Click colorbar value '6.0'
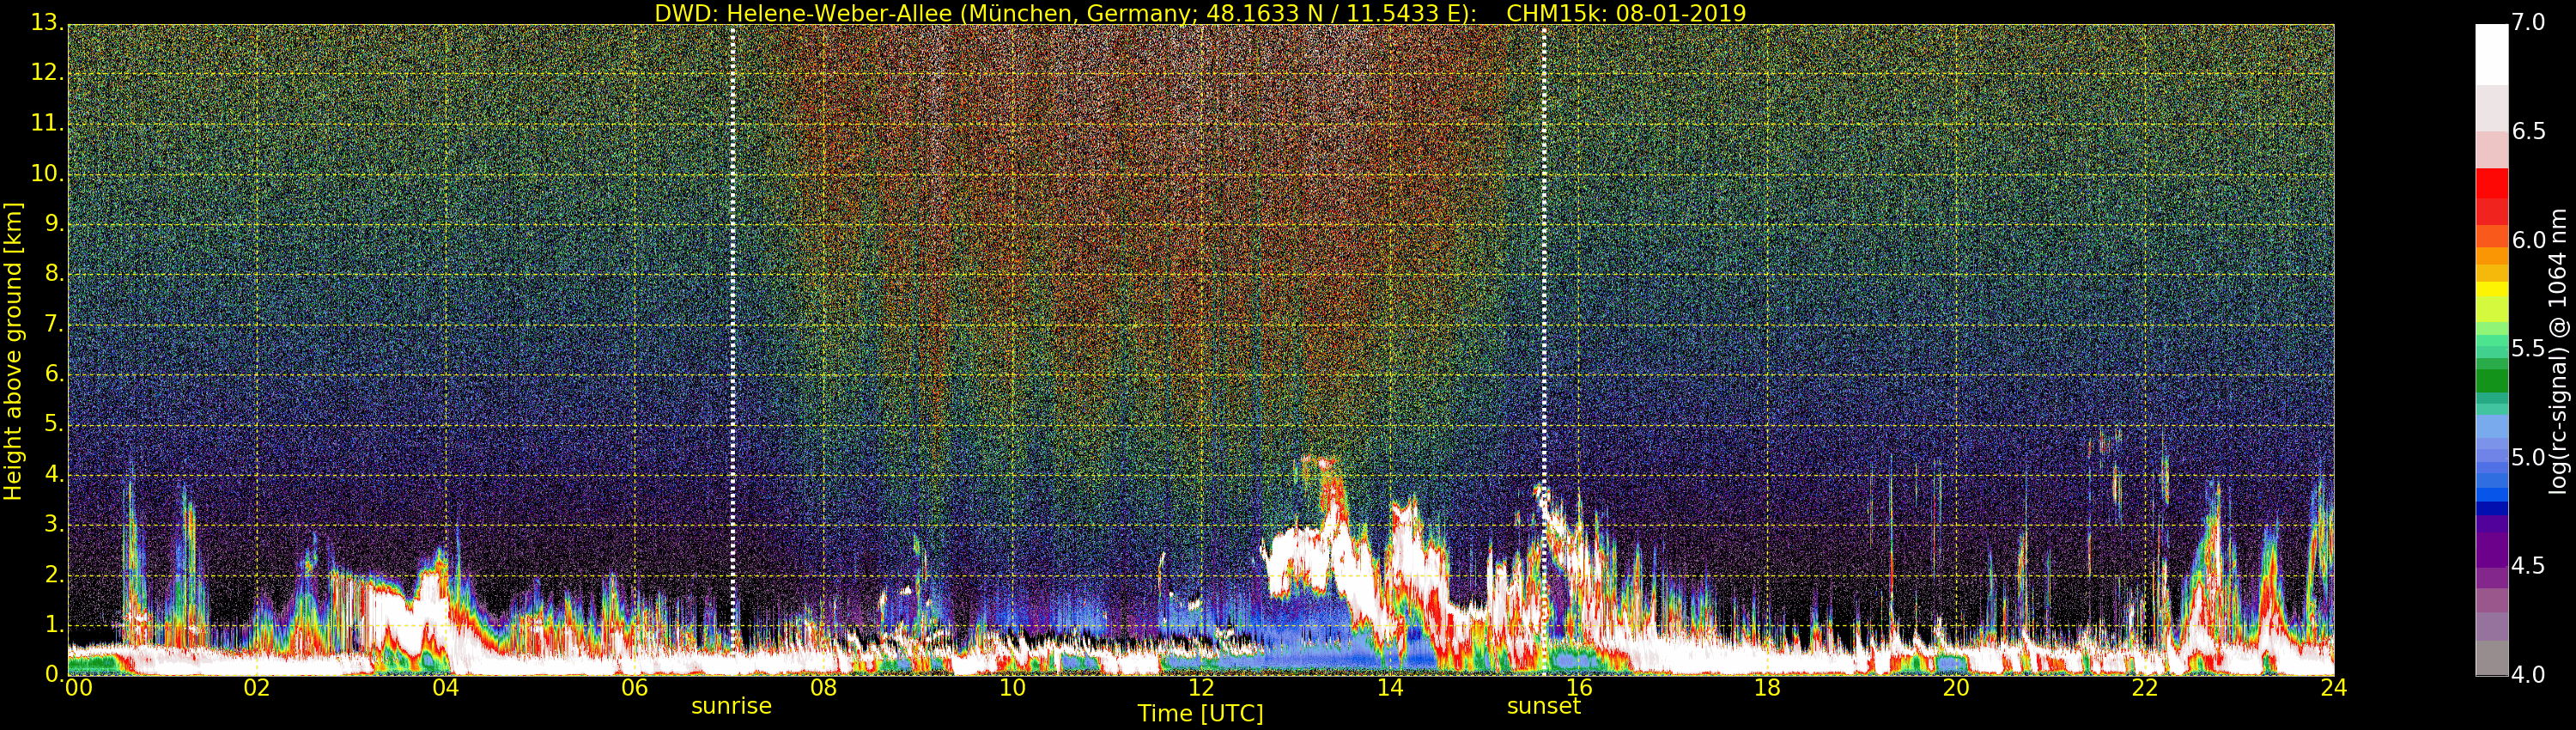2576x730 pixels. (2529, 240)
